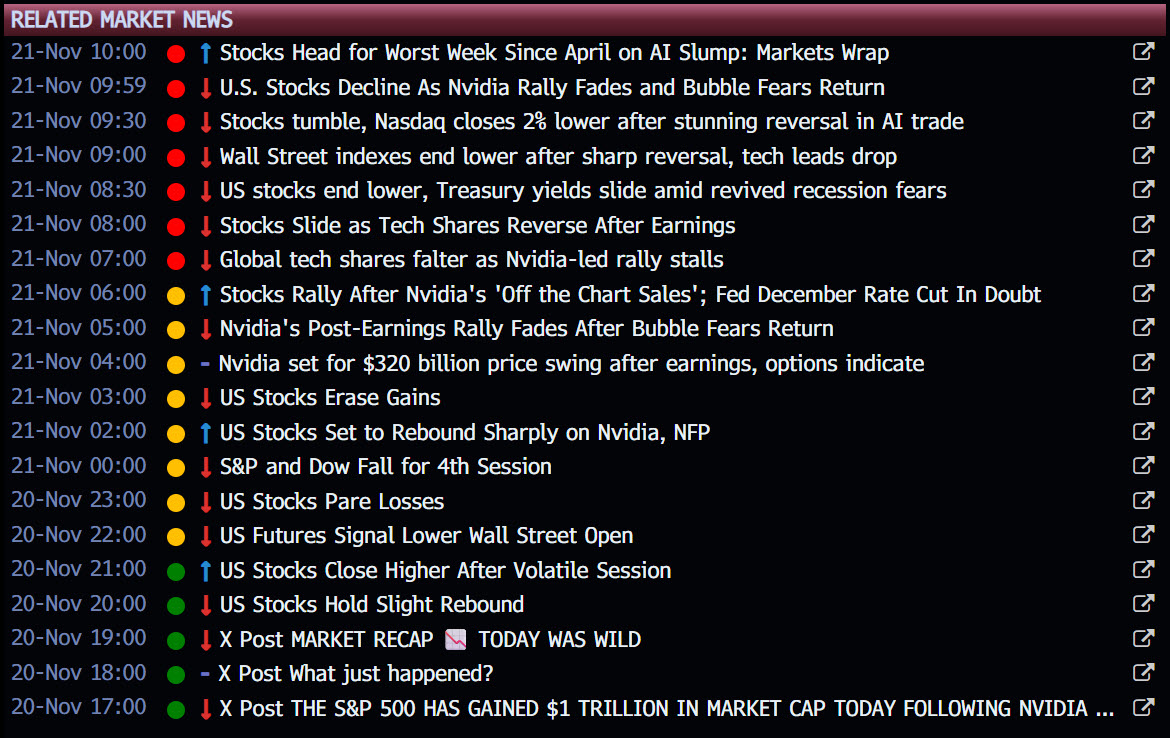The height and width of the screenshot is (738, 1170).
Task: Open 'X Post MARKET RECAP TODAY WAS WILD'
Action: coord(430,640)
